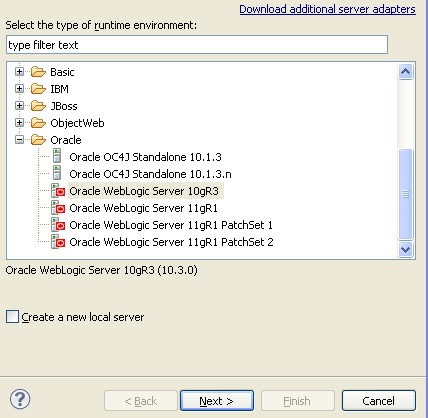Click the scrollbar down arrow
Image resolution: width=428 pixels, height=418 pixels.
pyautogui.click(x=405, y=249)
